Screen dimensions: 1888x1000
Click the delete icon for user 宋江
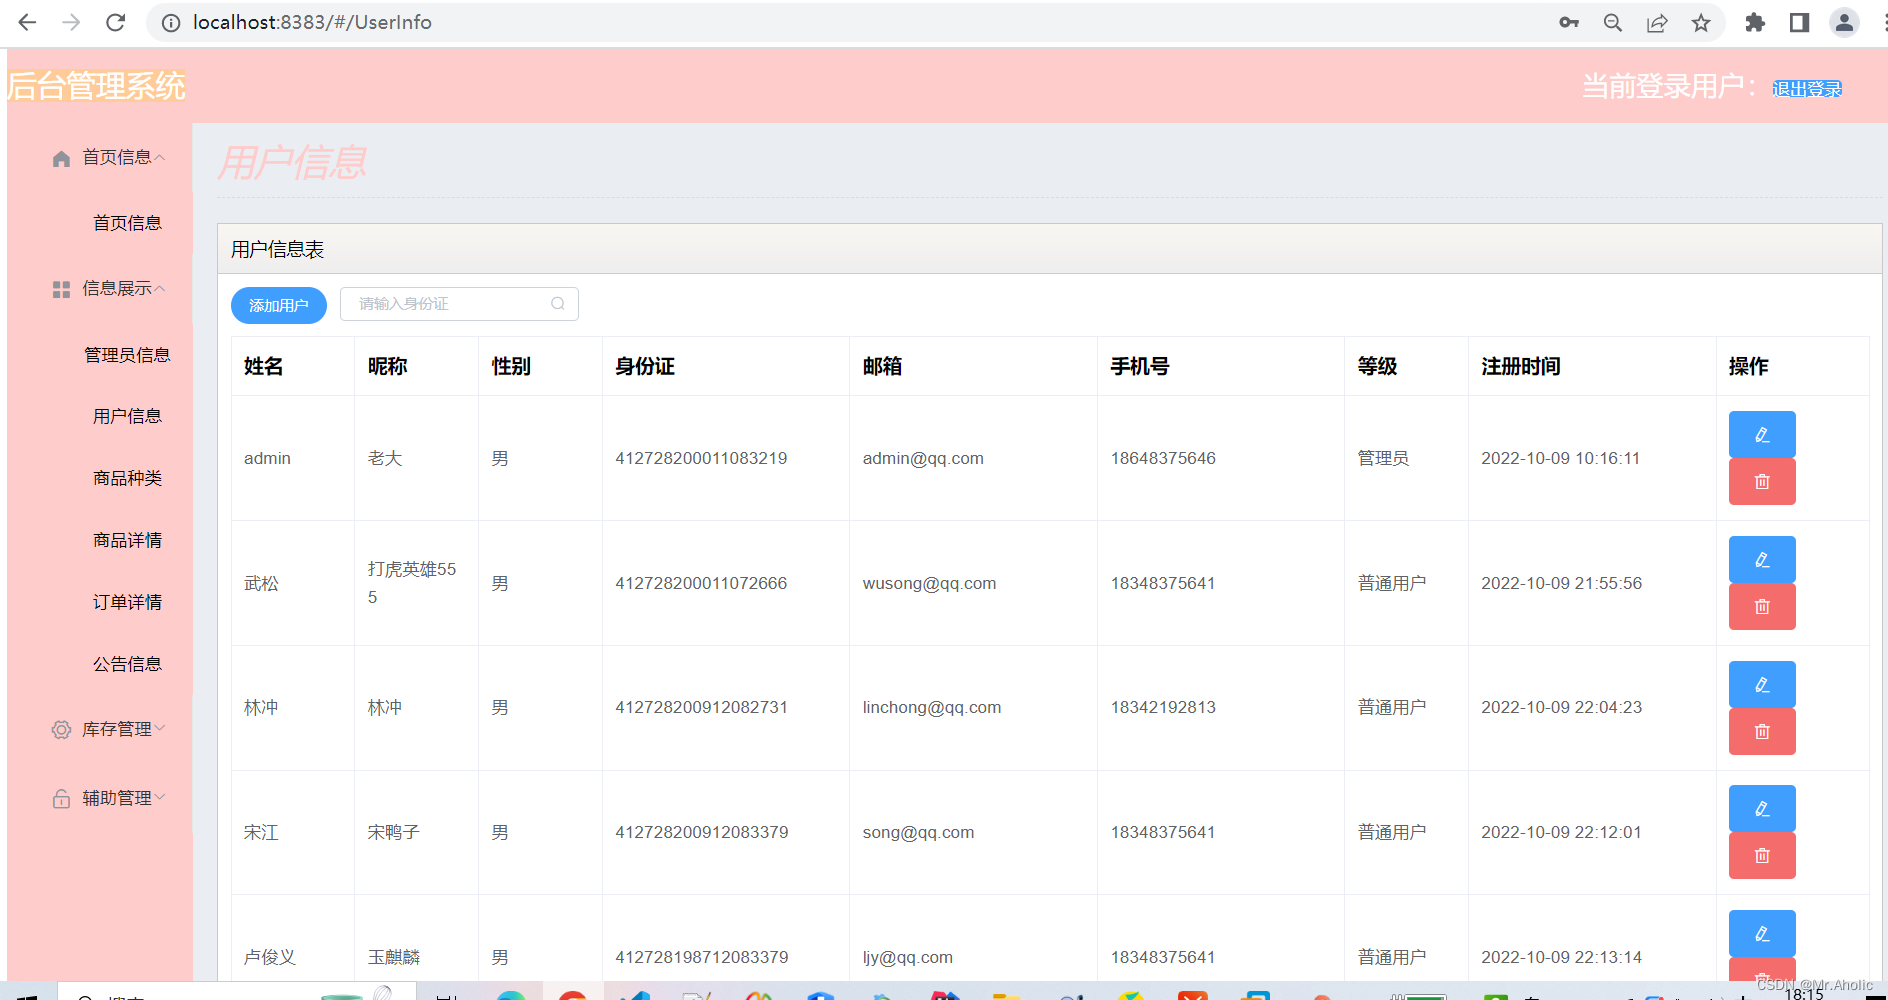coord(1761,855)
